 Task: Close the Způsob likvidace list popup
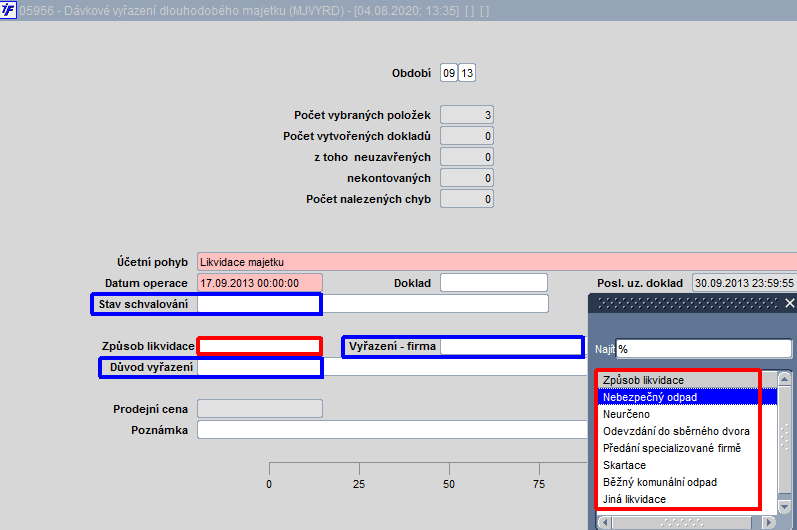pos(789,303)
